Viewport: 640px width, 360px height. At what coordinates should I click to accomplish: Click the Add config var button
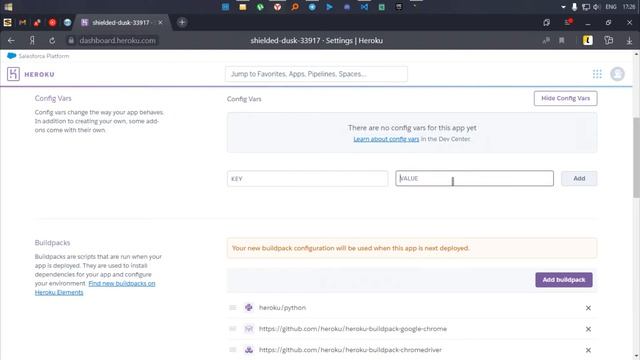point(579,178)
